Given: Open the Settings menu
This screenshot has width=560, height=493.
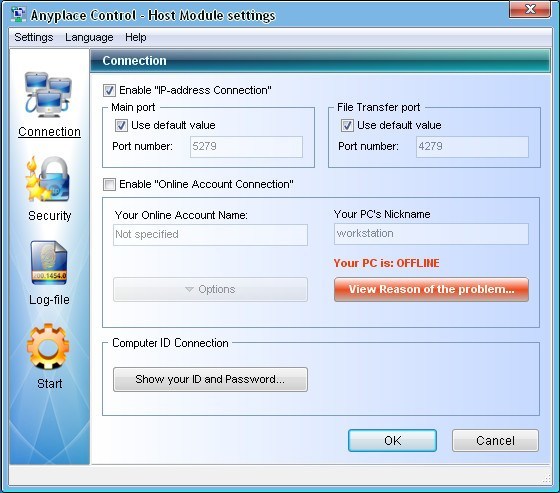Looking at the screenshot, I should pos(34,37).
